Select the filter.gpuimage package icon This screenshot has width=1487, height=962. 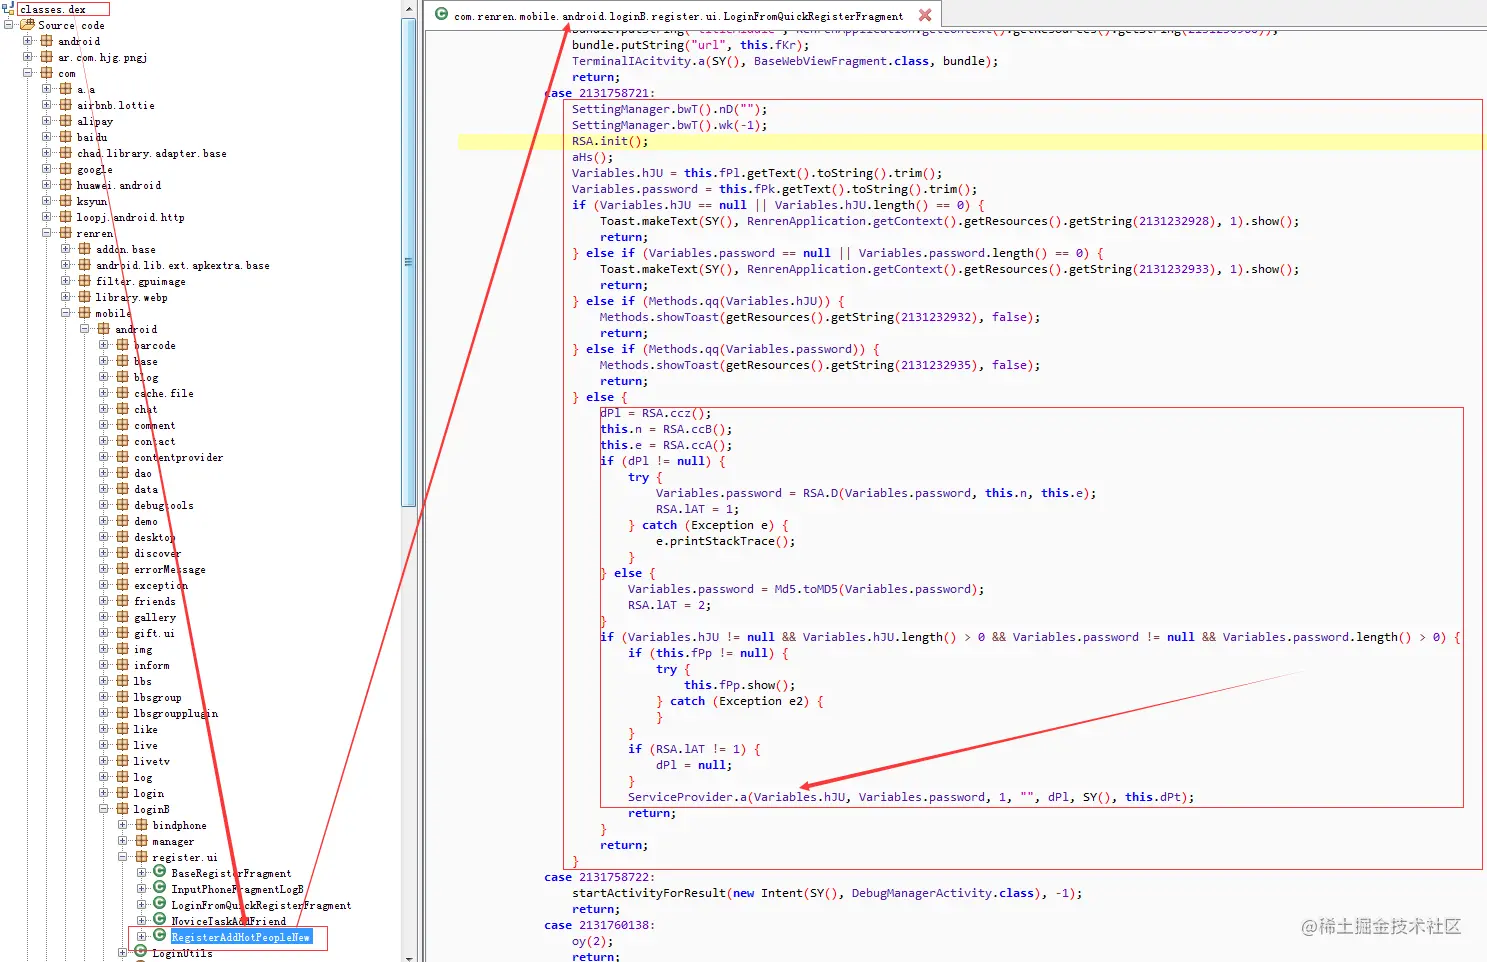(85, 281)
